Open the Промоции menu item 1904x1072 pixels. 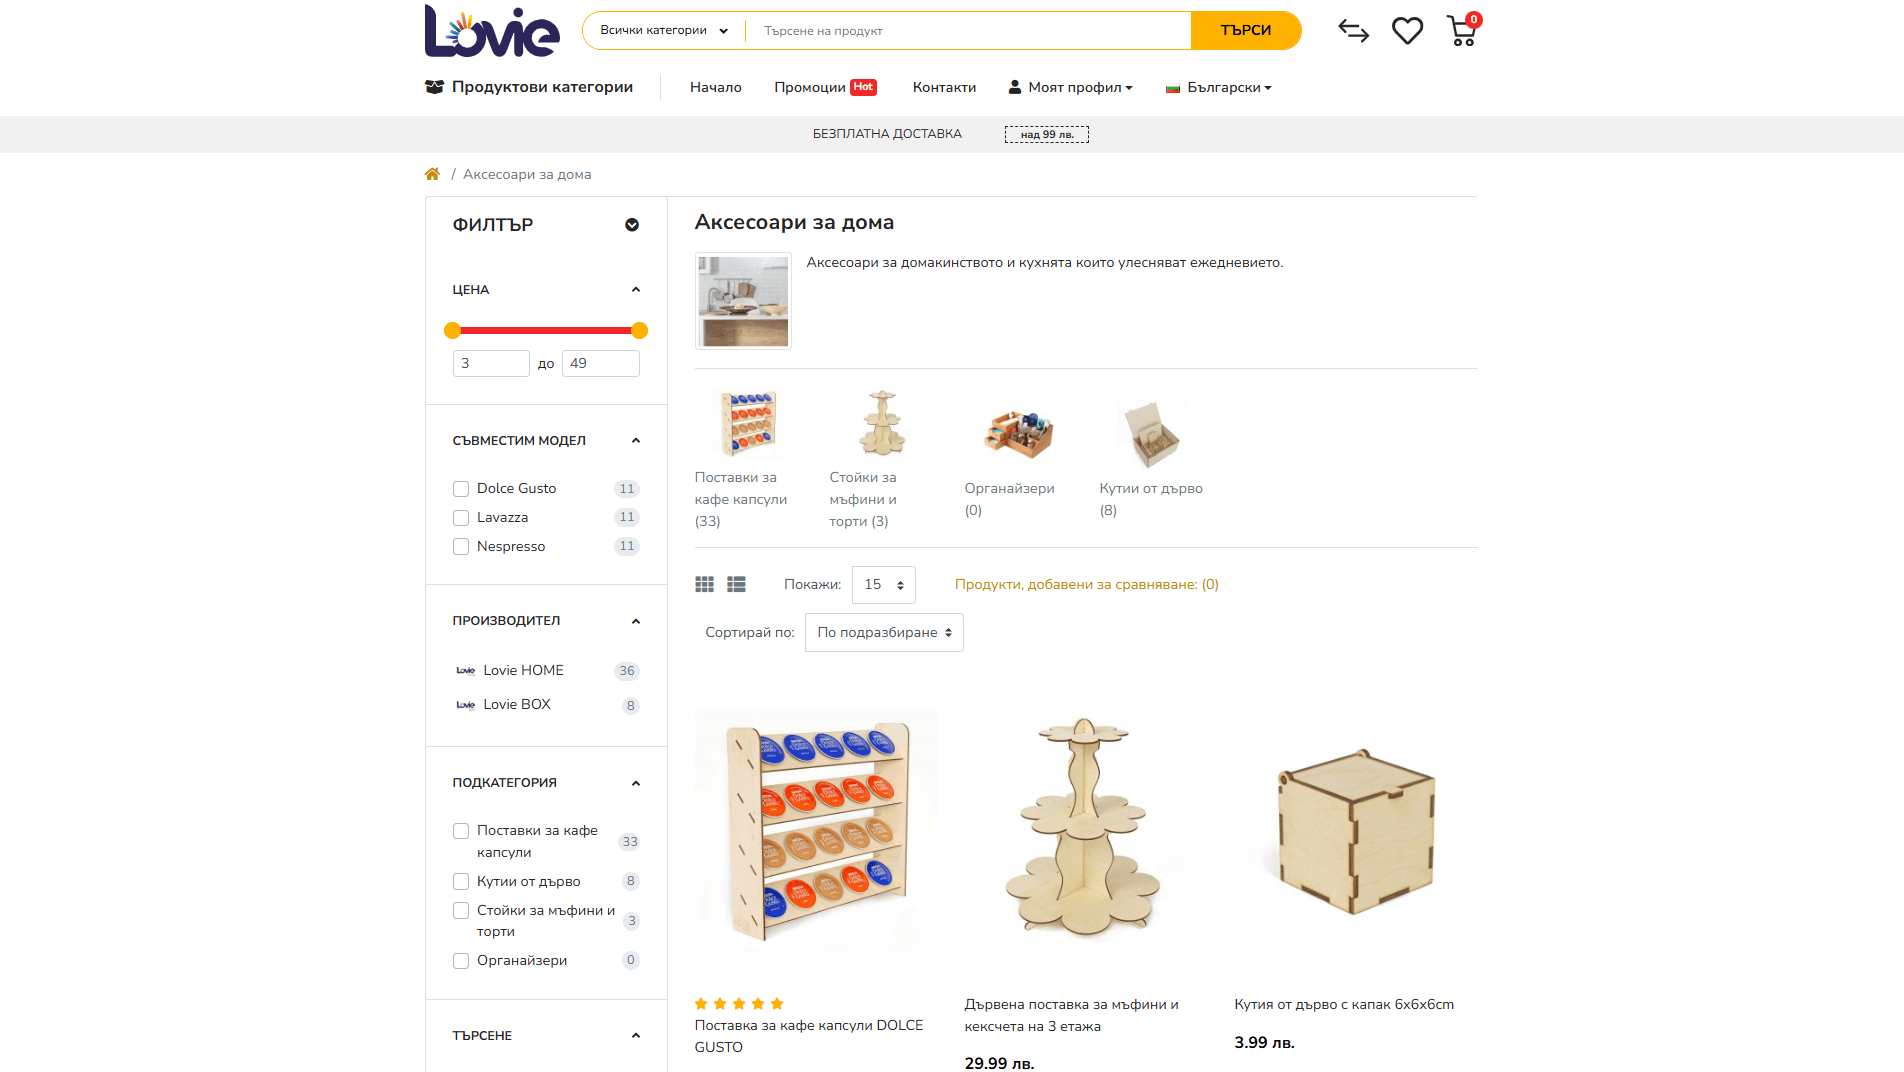[x=825, y=87]
